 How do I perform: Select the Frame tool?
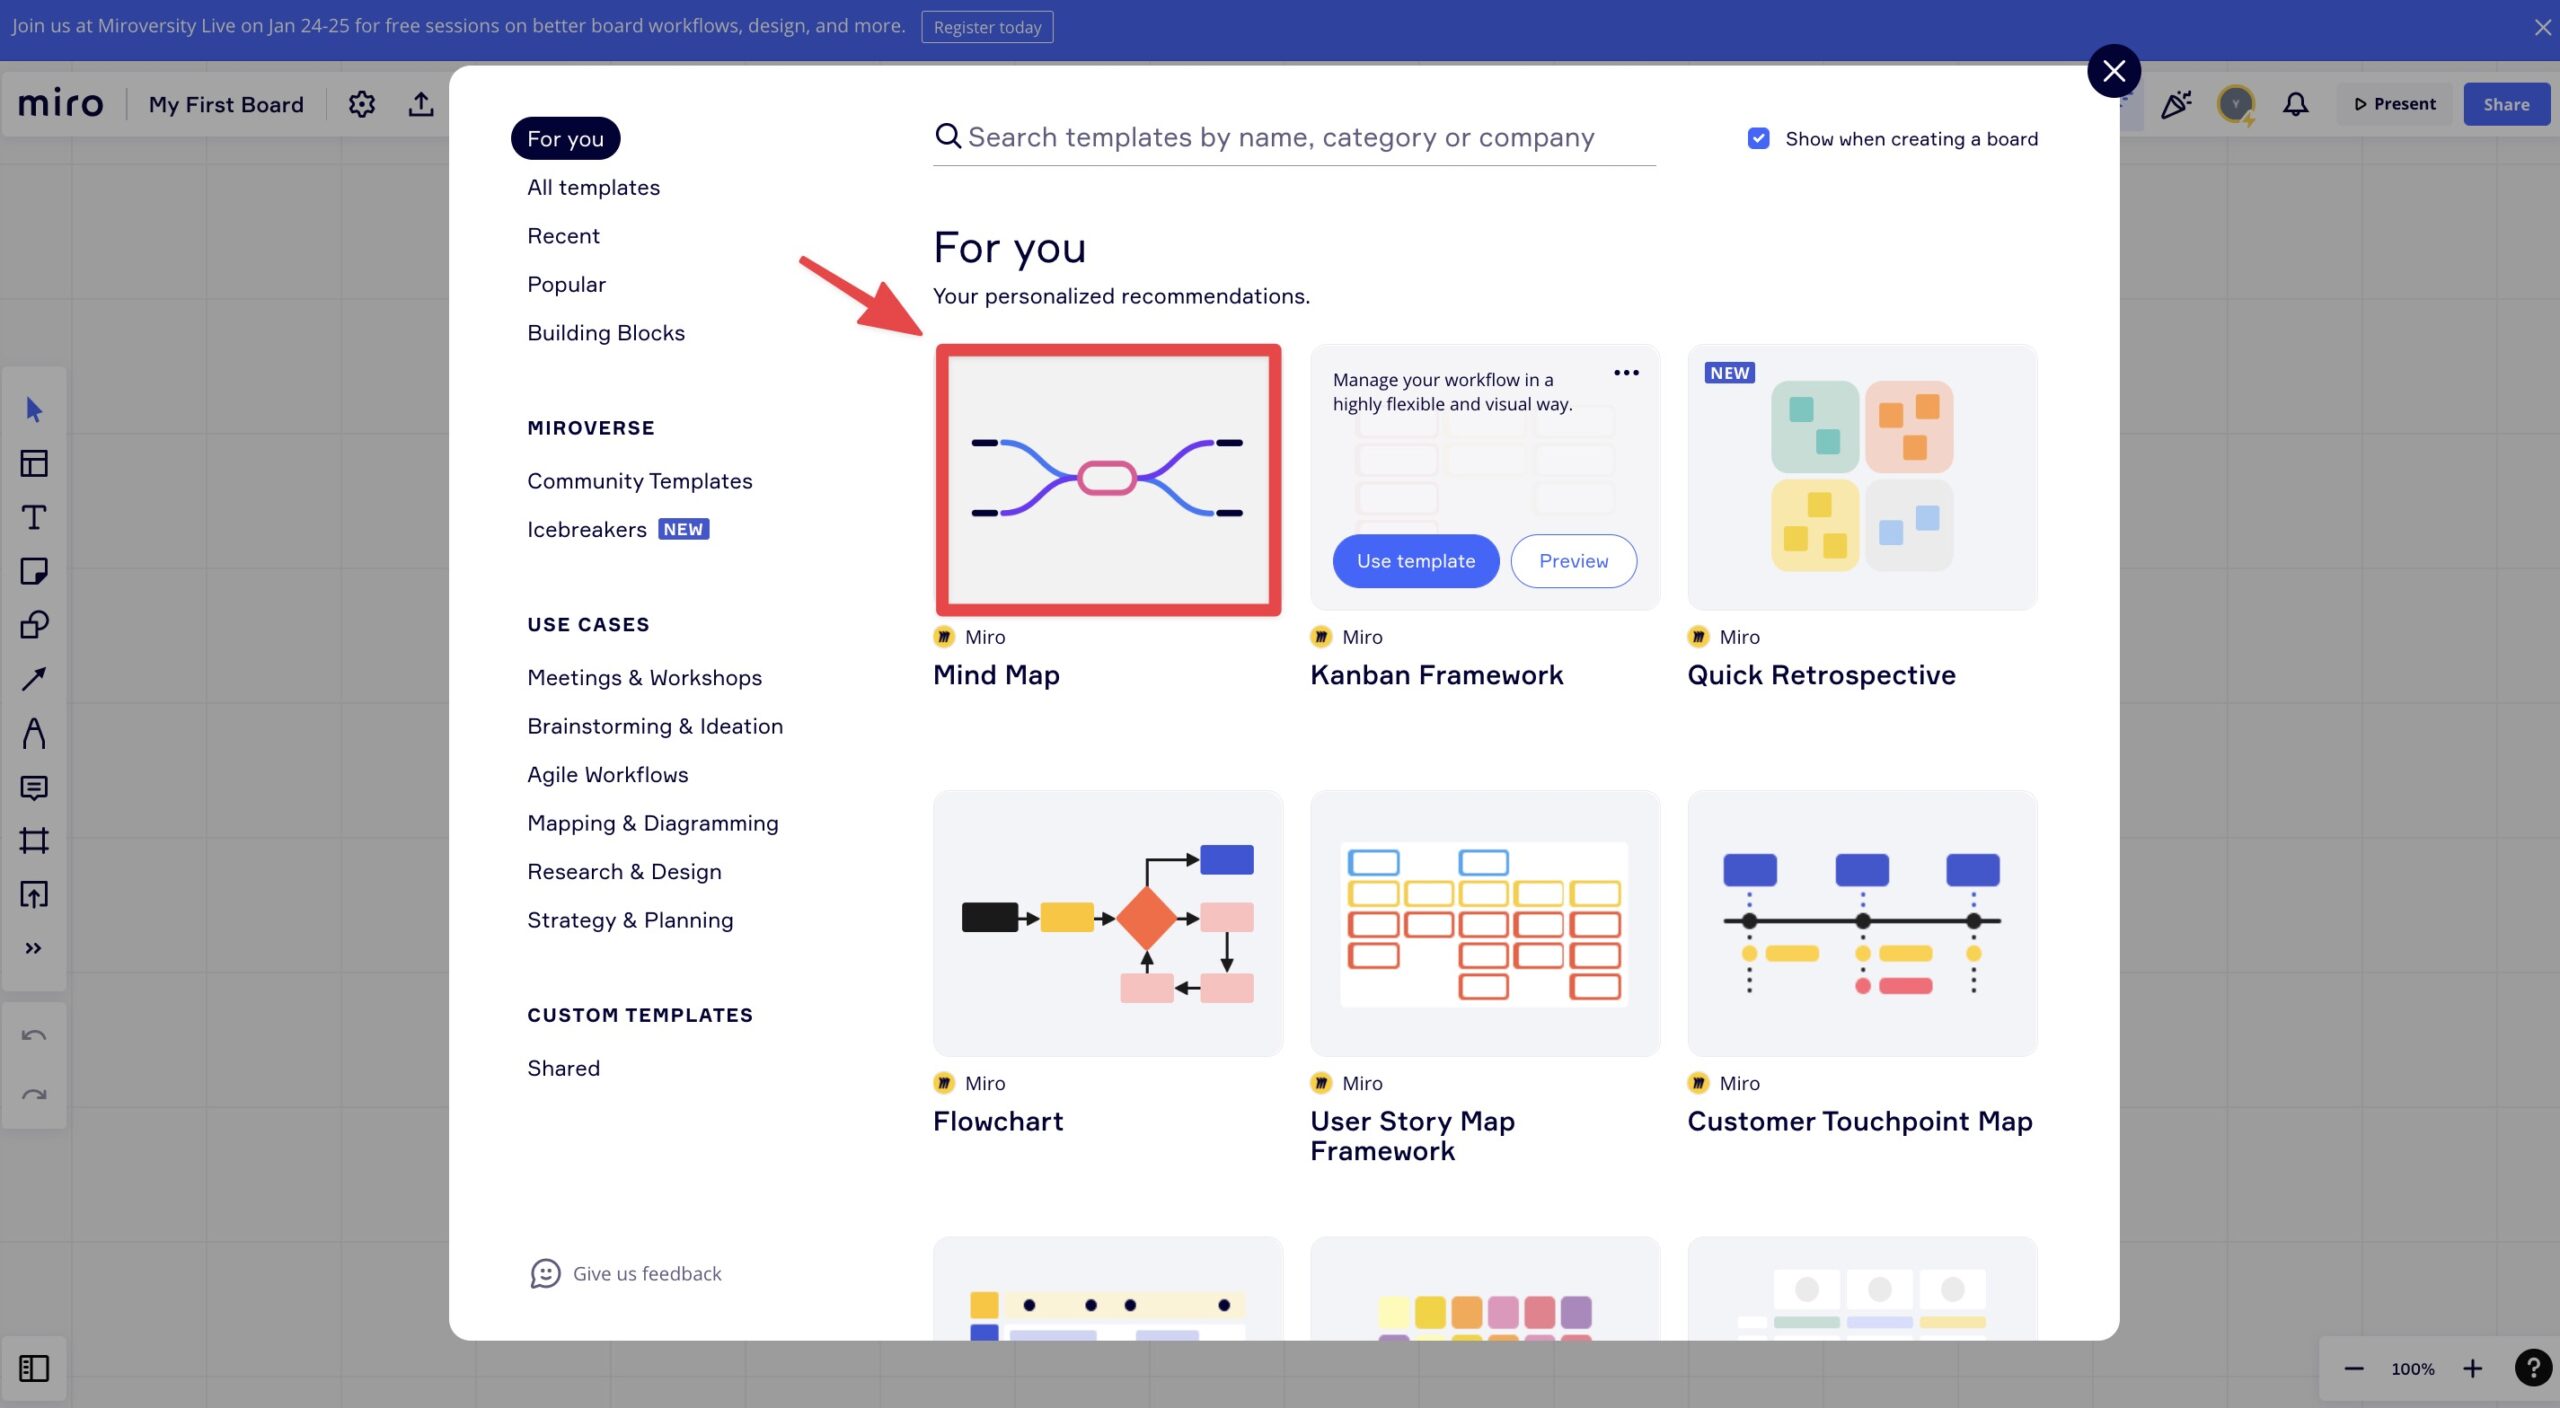pos(34,840)
